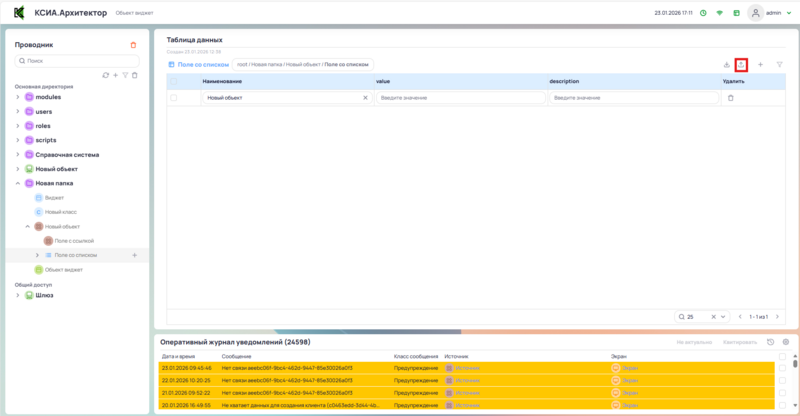Click the green connection signal icon
This screenshot has height=416, width=800.
[719, 13]
